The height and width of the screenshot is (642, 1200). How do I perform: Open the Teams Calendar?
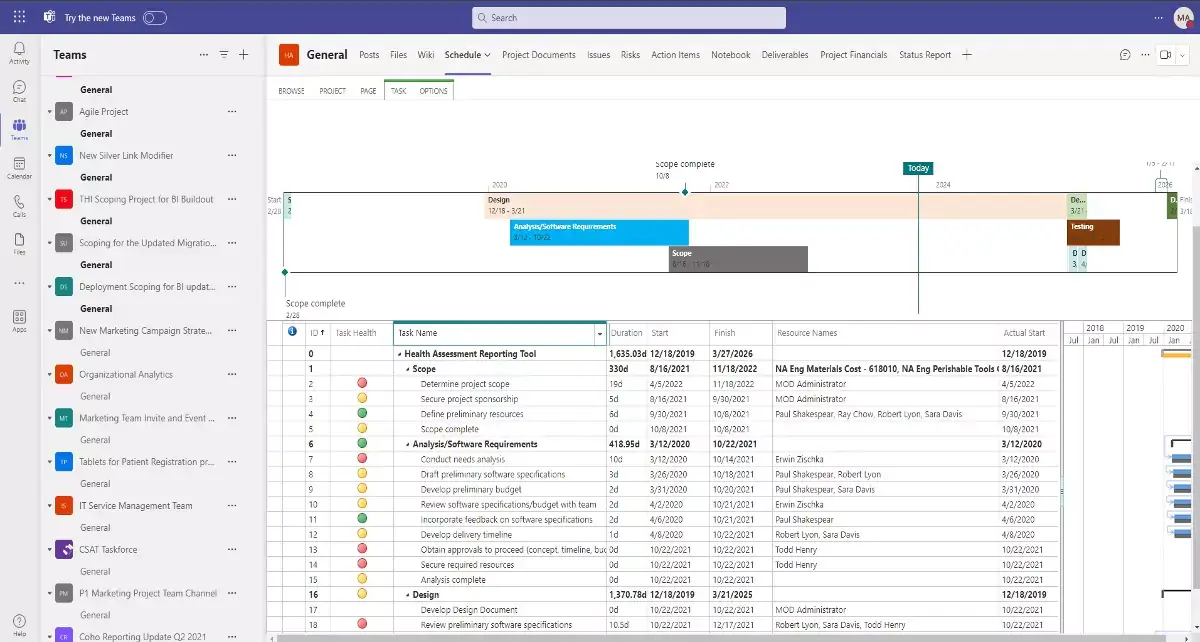coord(18,166)
